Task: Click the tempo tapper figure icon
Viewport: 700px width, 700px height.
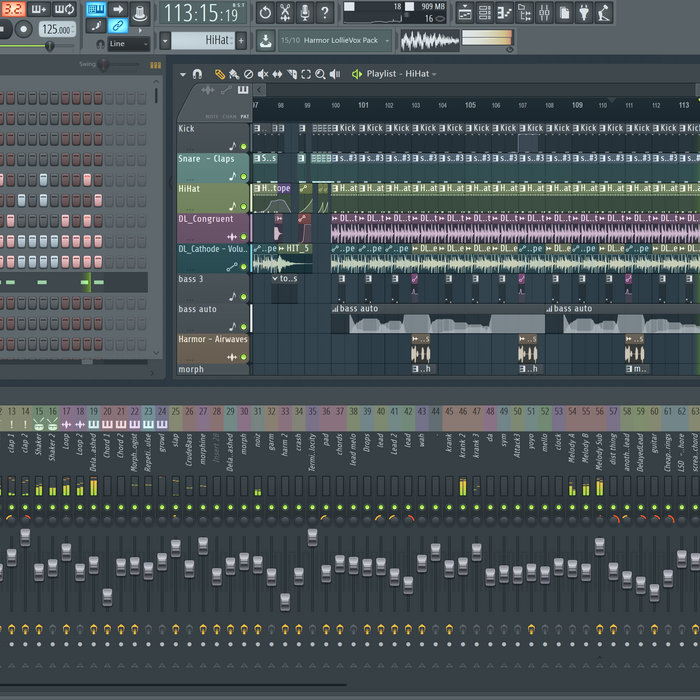Action: pyautogui.click(x=604, y=13)
